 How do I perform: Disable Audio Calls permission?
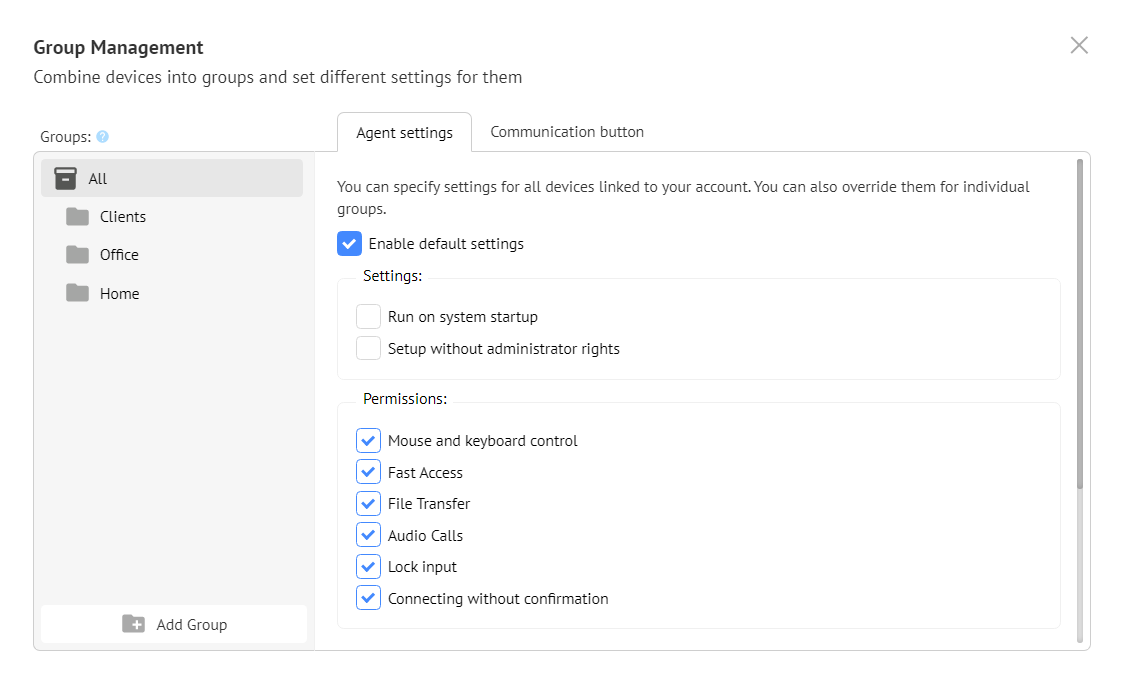[368, 535]
